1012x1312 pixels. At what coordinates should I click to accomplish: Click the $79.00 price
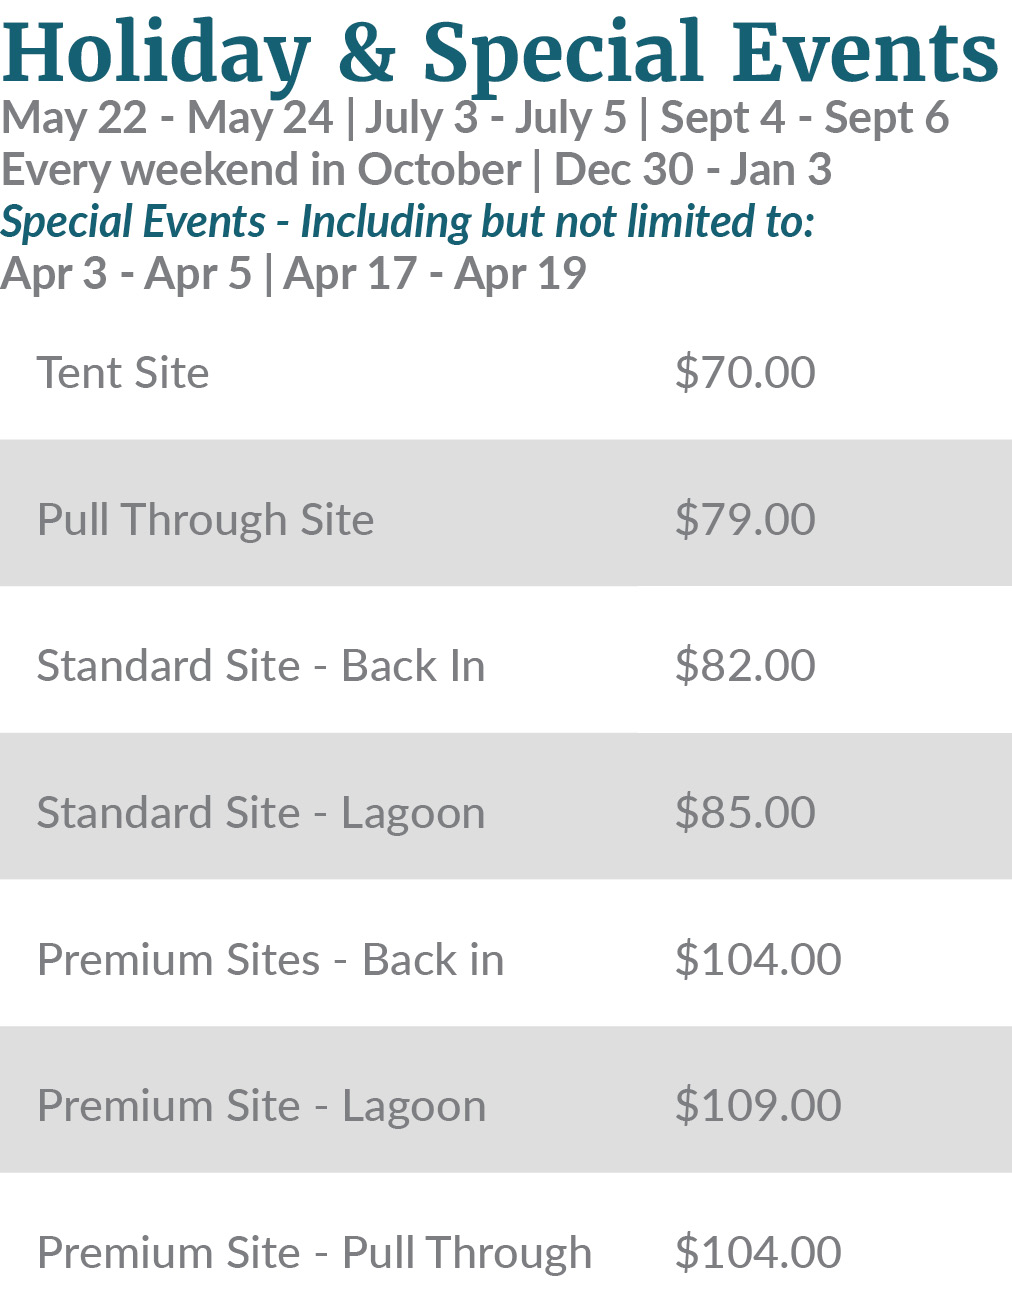(x=745, y=520)
